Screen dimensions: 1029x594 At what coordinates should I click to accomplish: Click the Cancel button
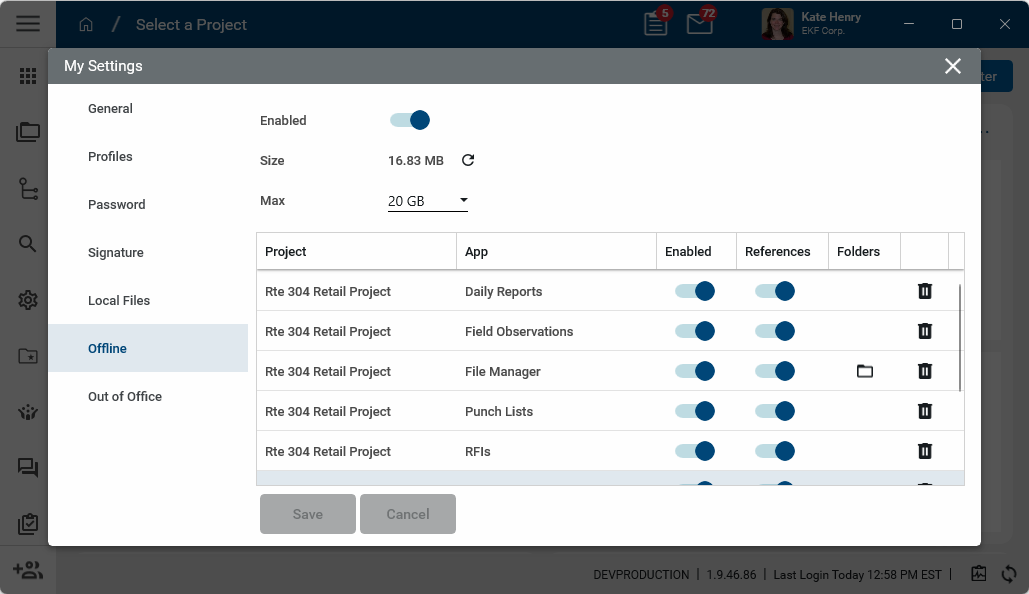tap(408, 514)
